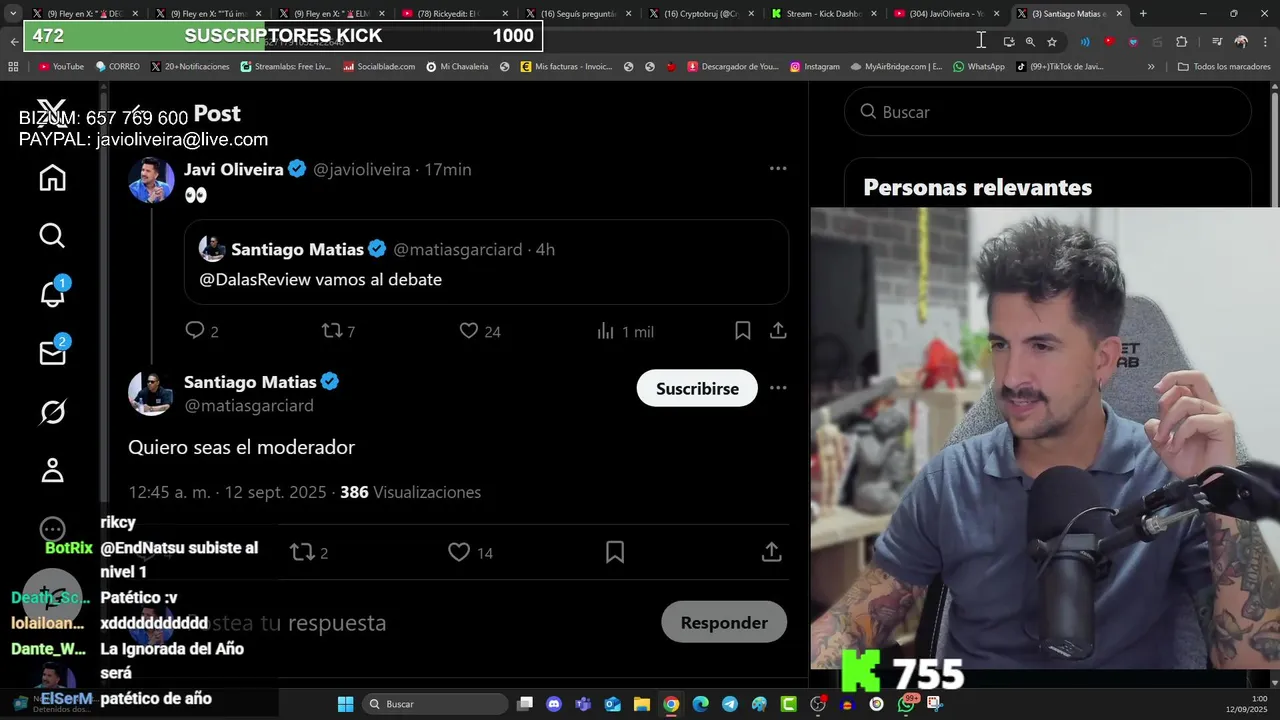The height and width of the screenshot is (720, 1280).
Task: Like Javi Oliveira's post with 24 likes
Action: [480, 331]
